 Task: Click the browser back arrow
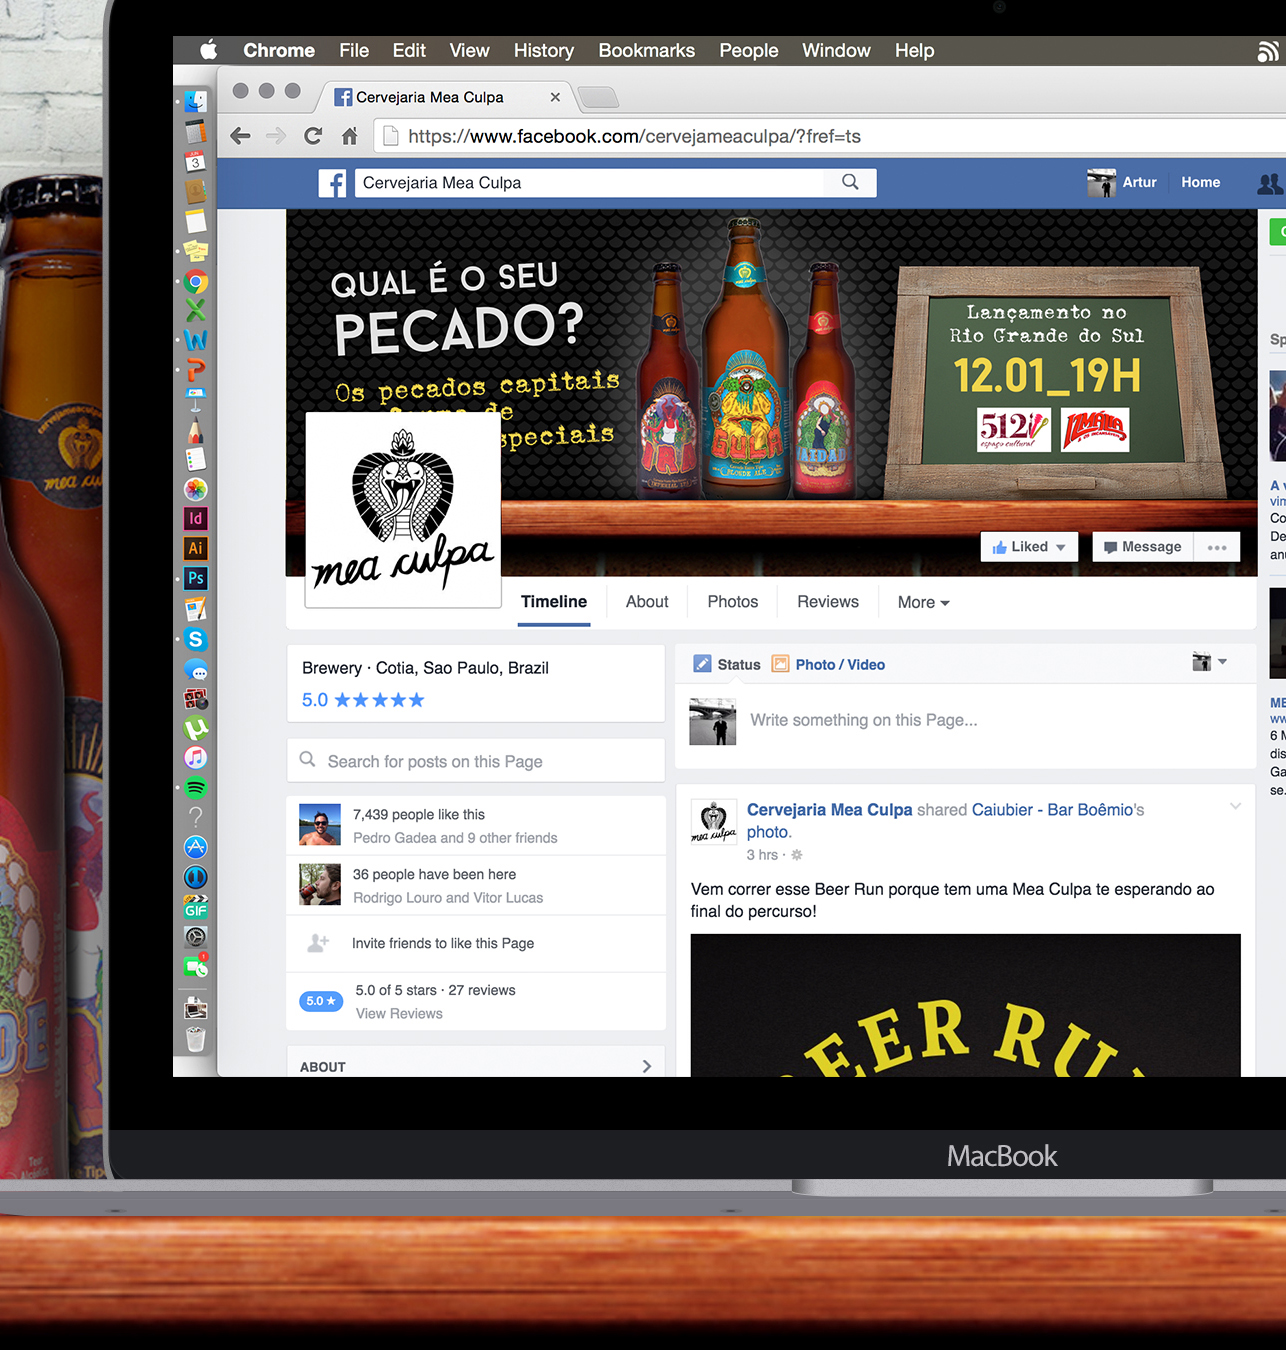tap(240, 136)
